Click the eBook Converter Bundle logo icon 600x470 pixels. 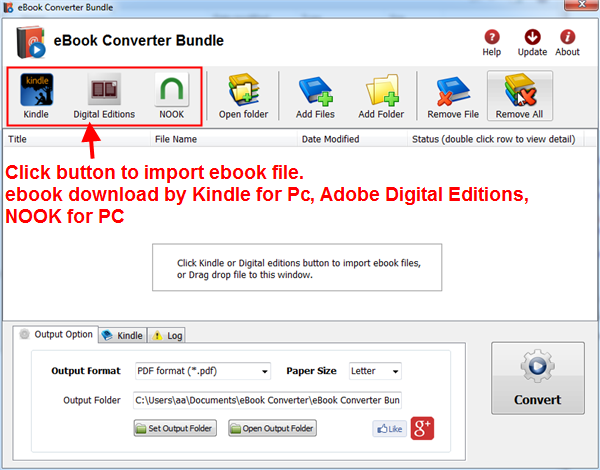tap(31, 42)
